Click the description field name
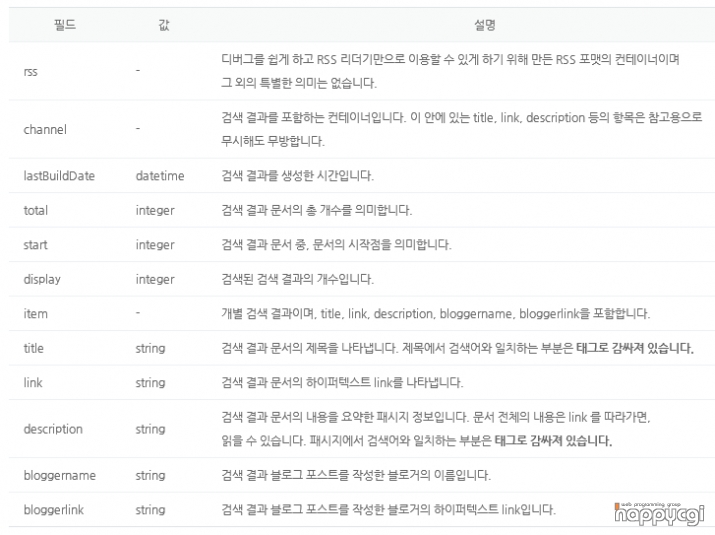 pyautogui.click(x=53, y=429)
